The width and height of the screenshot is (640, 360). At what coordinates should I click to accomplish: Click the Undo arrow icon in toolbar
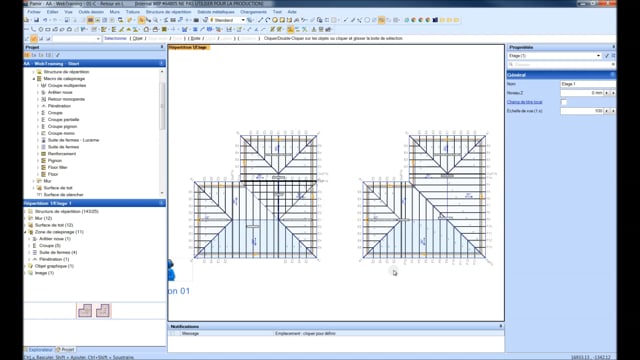(45, 20)
